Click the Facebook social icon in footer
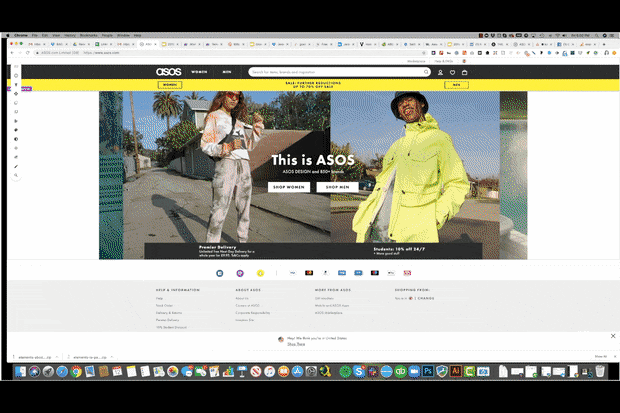 pos(220,273)
